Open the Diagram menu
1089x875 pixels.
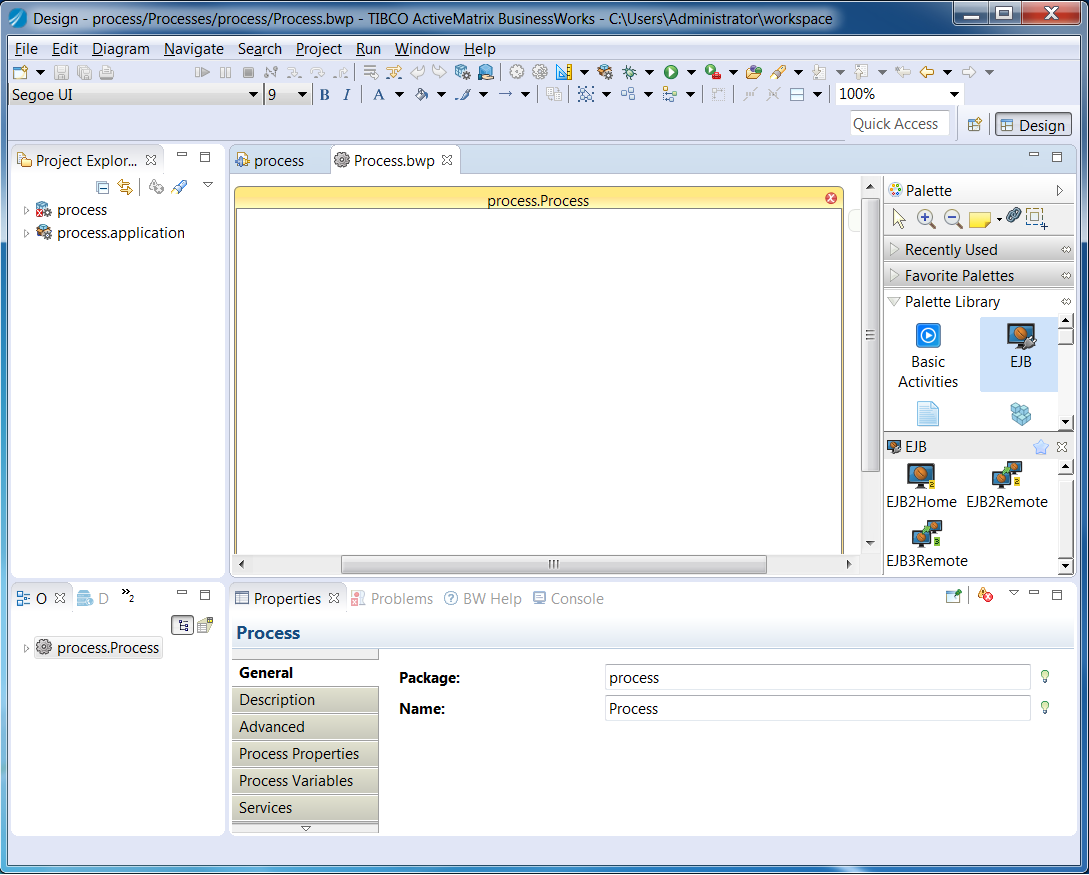coord(121,49)
